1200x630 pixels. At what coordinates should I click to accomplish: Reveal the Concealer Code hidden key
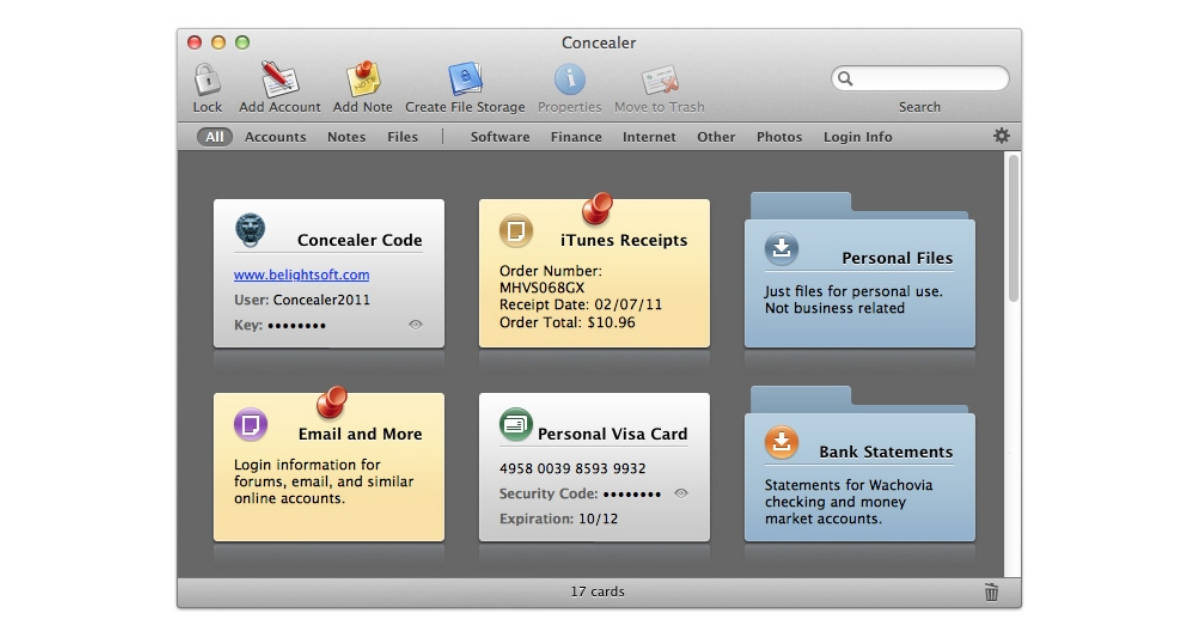tap(415, 325)
